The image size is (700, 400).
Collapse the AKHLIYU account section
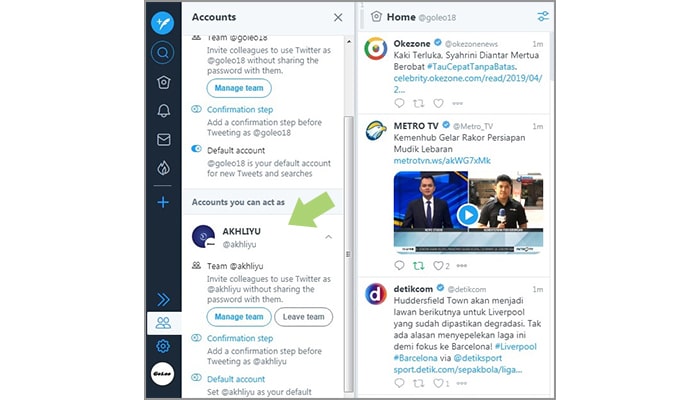tap(329, 237)
